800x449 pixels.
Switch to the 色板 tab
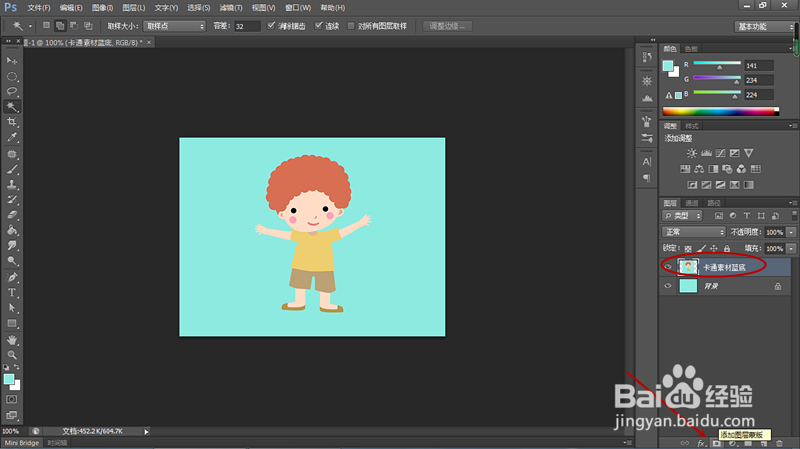pos(691,49)
